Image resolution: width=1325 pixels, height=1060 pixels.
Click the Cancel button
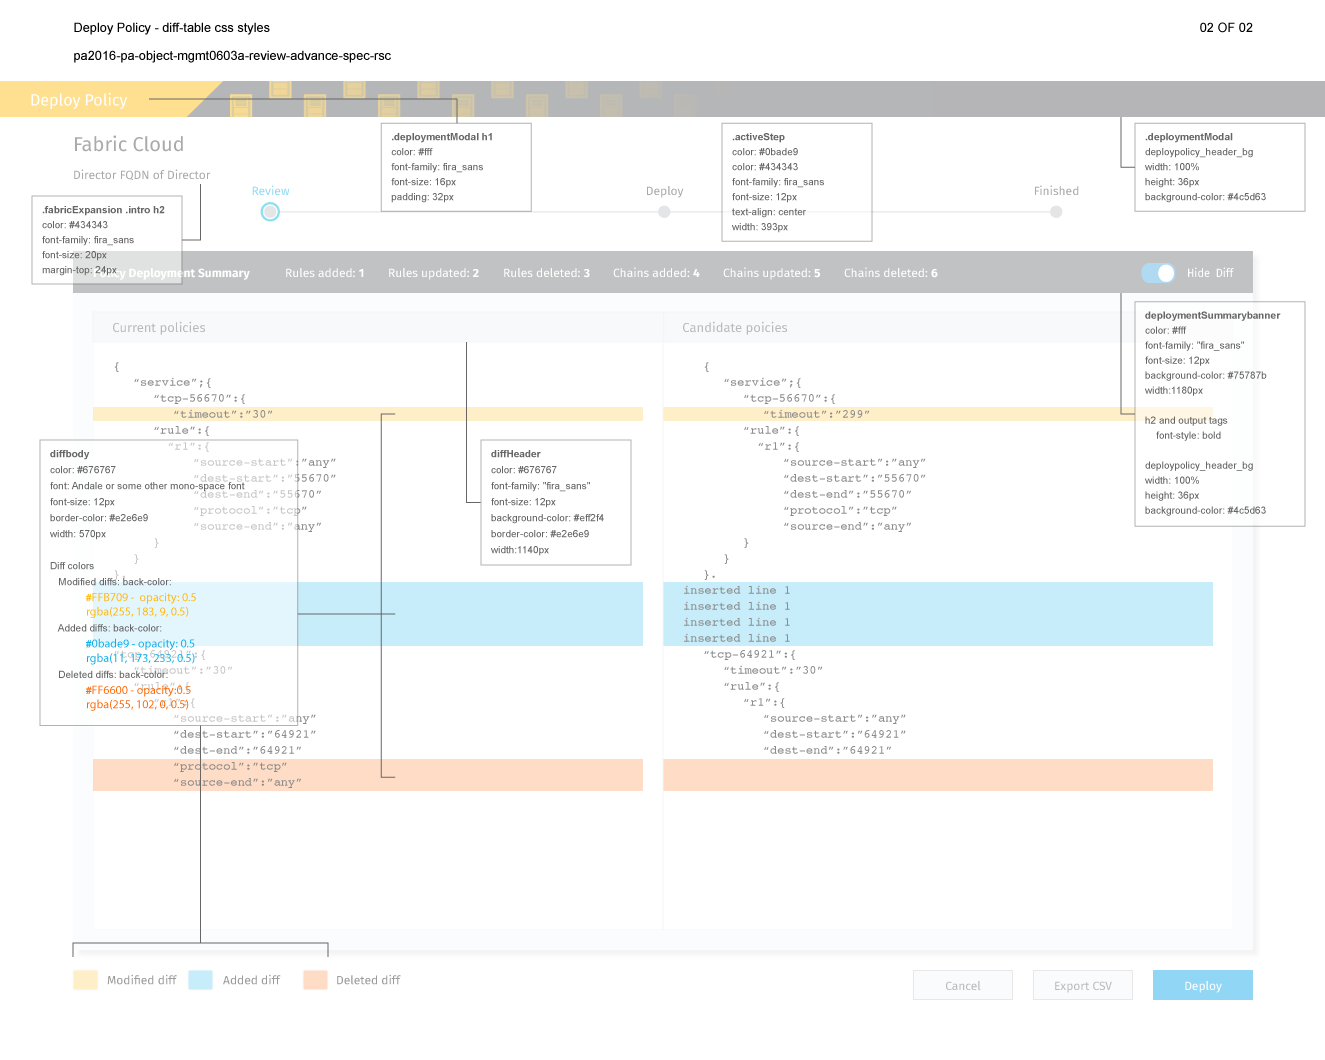[962, 985]
